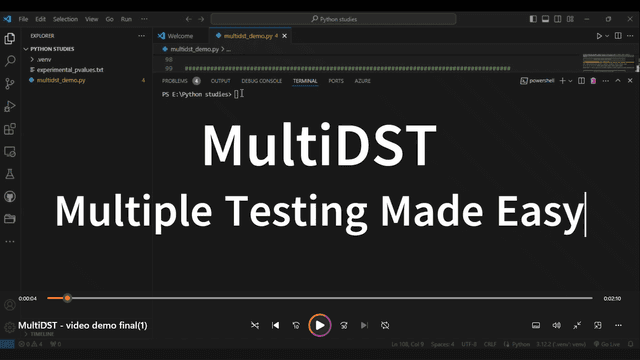
Task: Split the editor right
Action: click(x=618, y=36)
